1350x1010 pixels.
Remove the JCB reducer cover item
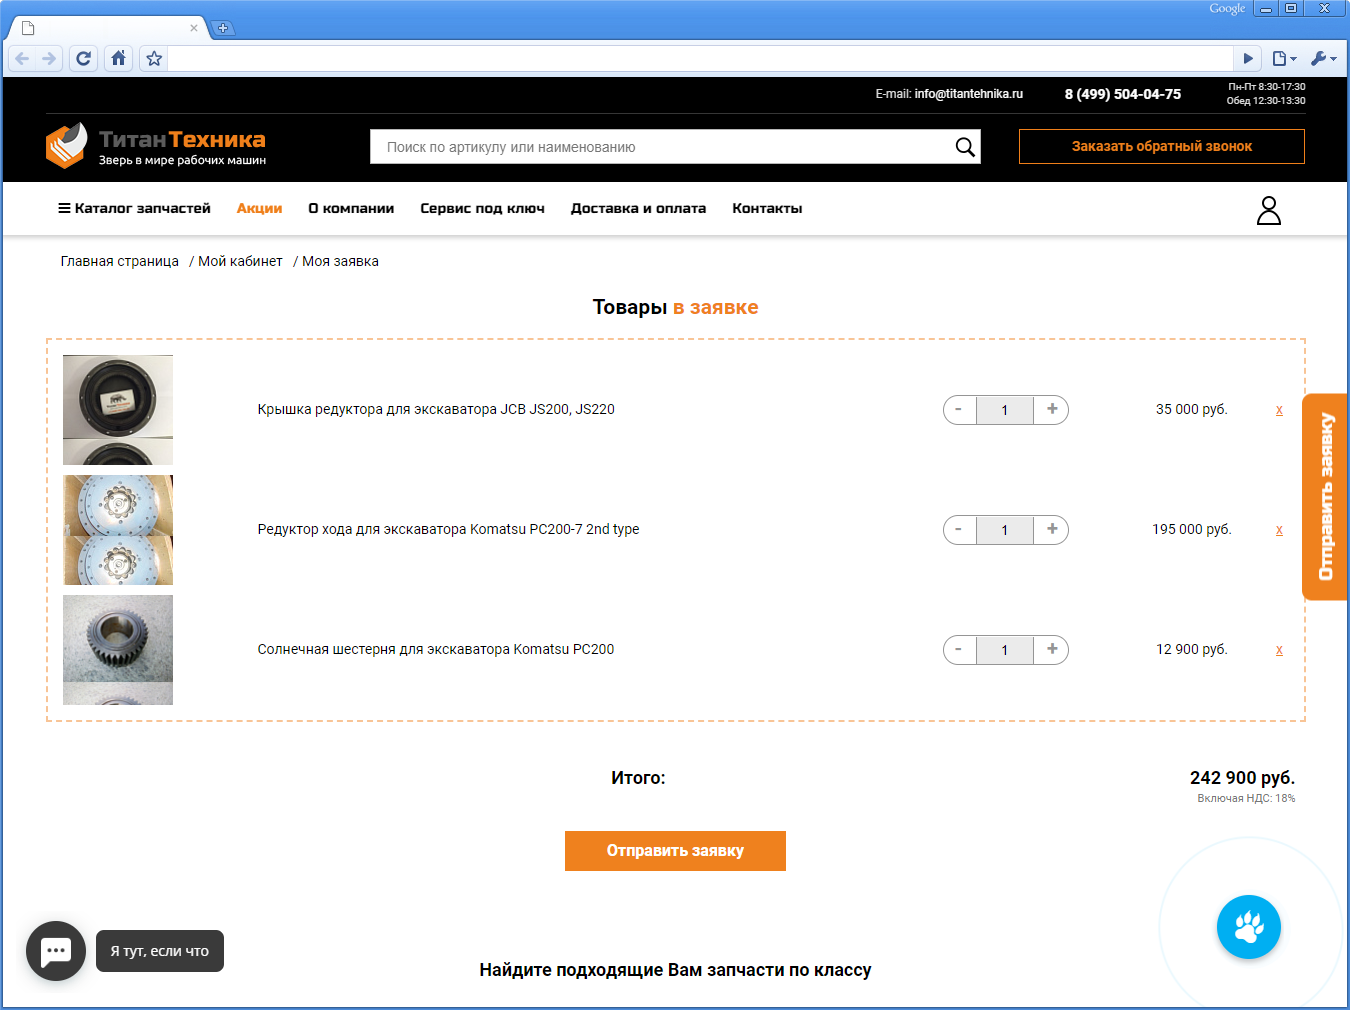coord(1279,410)
